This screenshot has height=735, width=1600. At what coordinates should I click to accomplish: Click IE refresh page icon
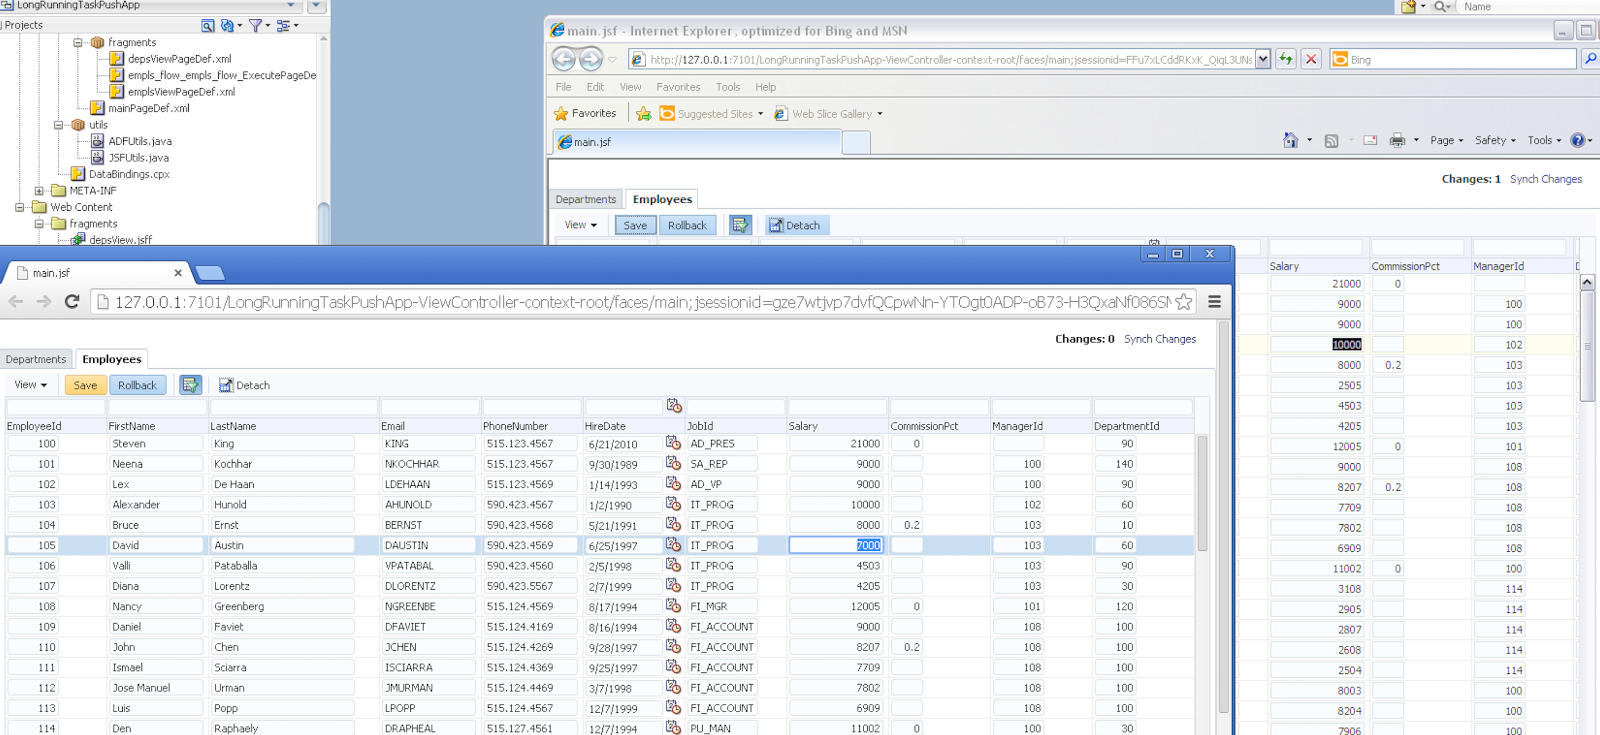[1286, 59]
